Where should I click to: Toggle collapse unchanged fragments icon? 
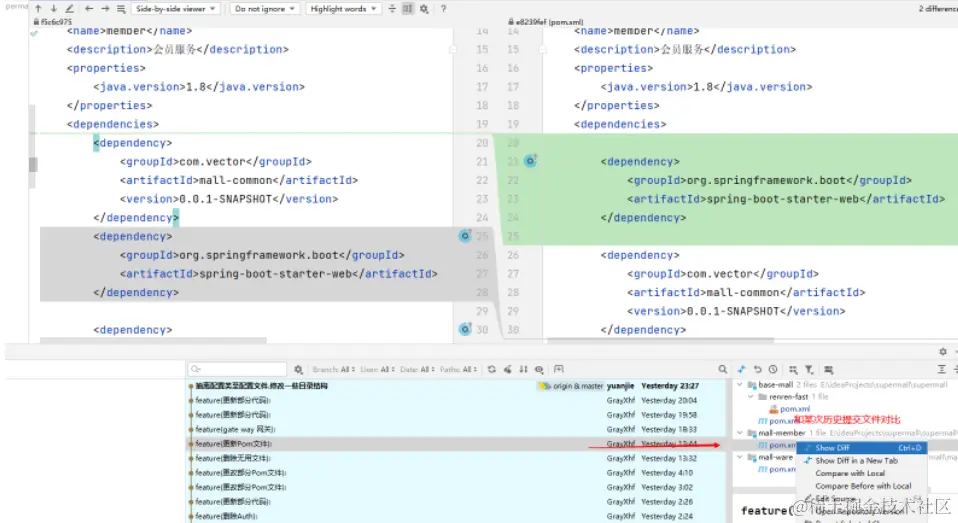(392, 9)
